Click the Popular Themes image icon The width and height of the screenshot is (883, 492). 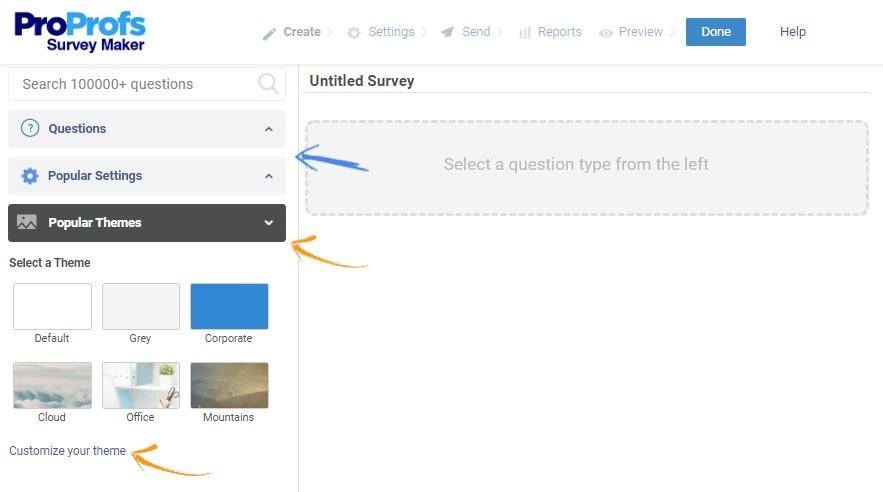pos(27,223)
